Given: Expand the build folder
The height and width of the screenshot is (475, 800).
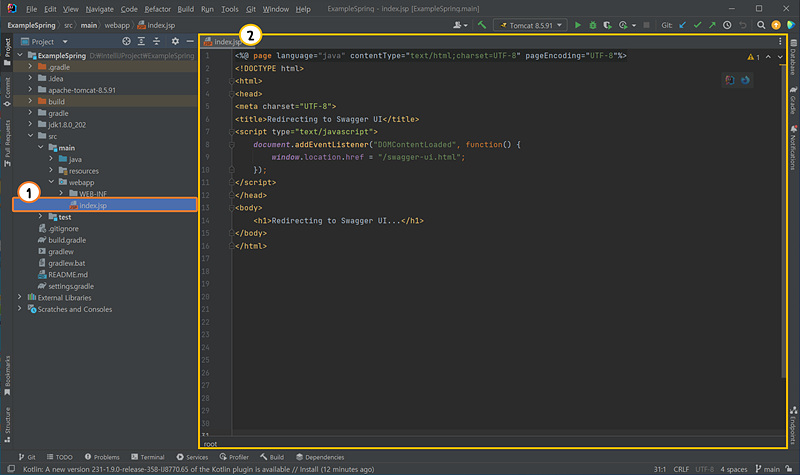Looking at the screenshot, I should 30,102.
